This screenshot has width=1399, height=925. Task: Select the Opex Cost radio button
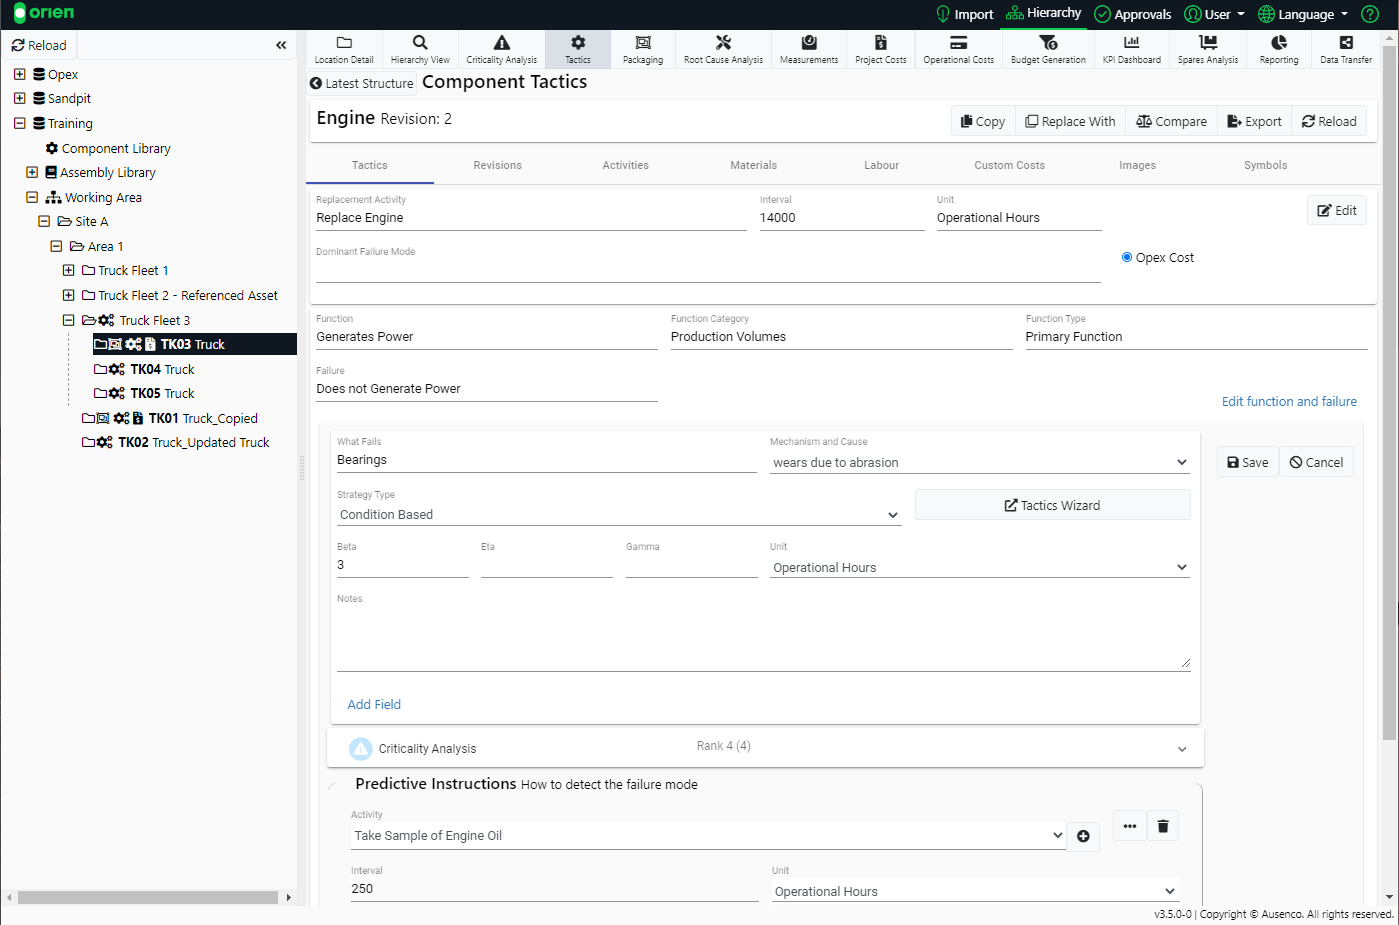1127,257
